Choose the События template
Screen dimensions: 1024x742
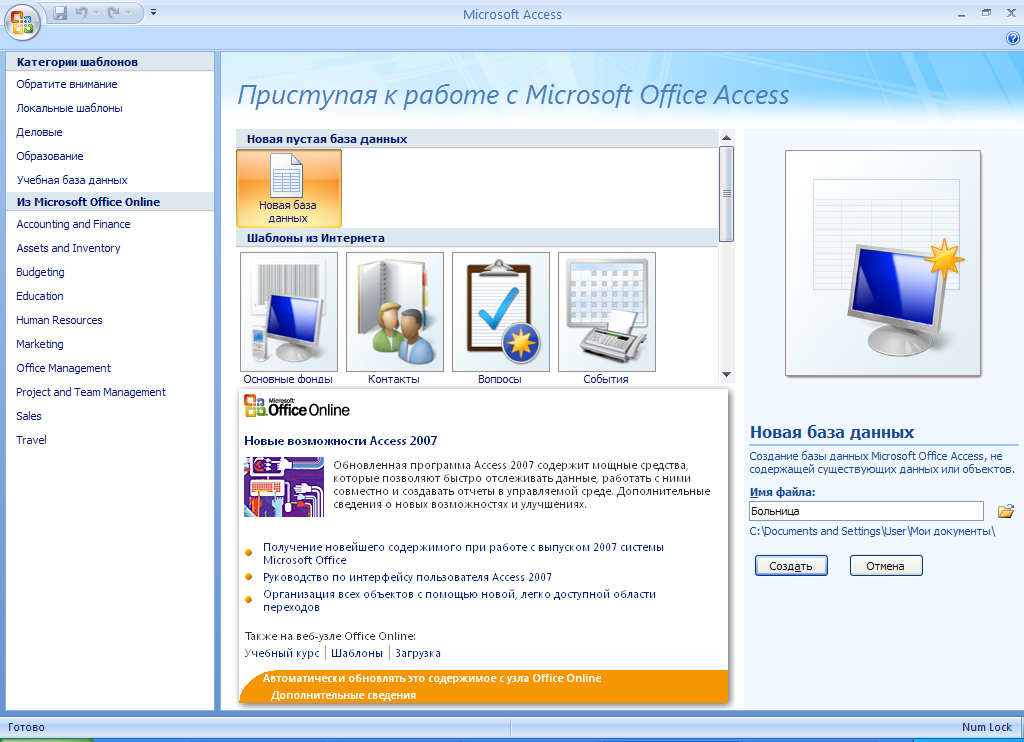607,319
